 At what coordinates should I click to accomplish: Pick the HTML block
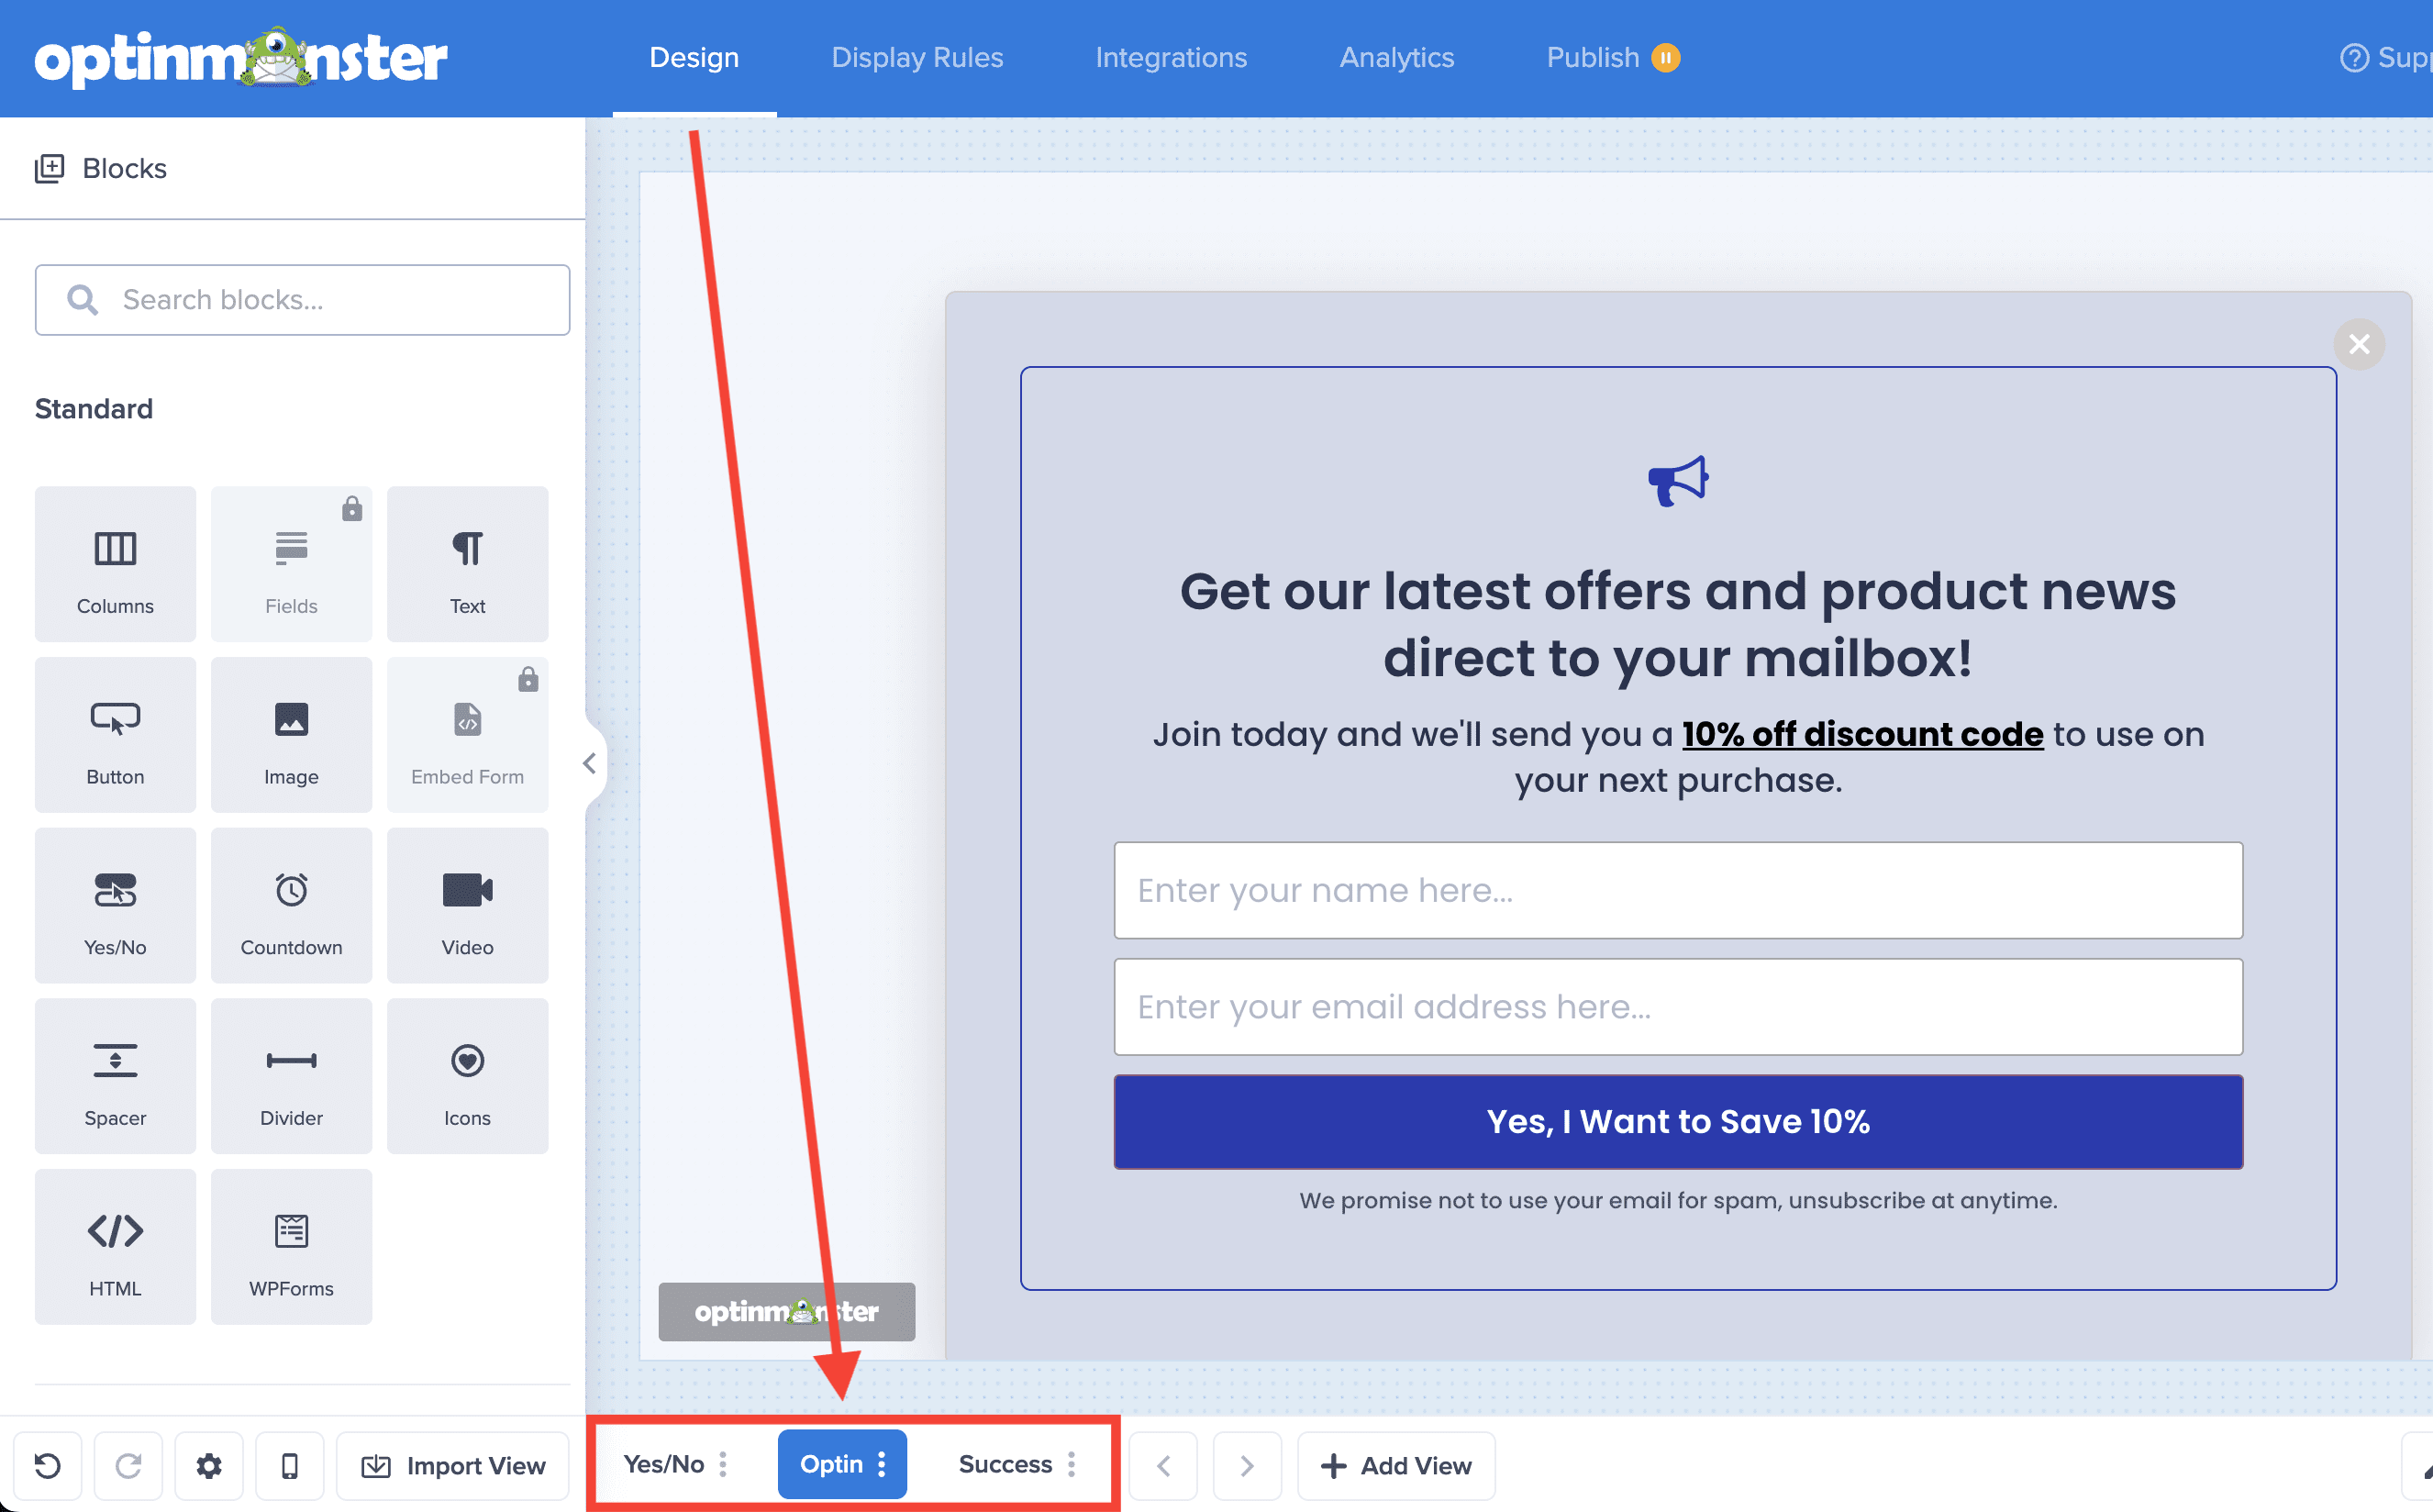[115, 1246]
